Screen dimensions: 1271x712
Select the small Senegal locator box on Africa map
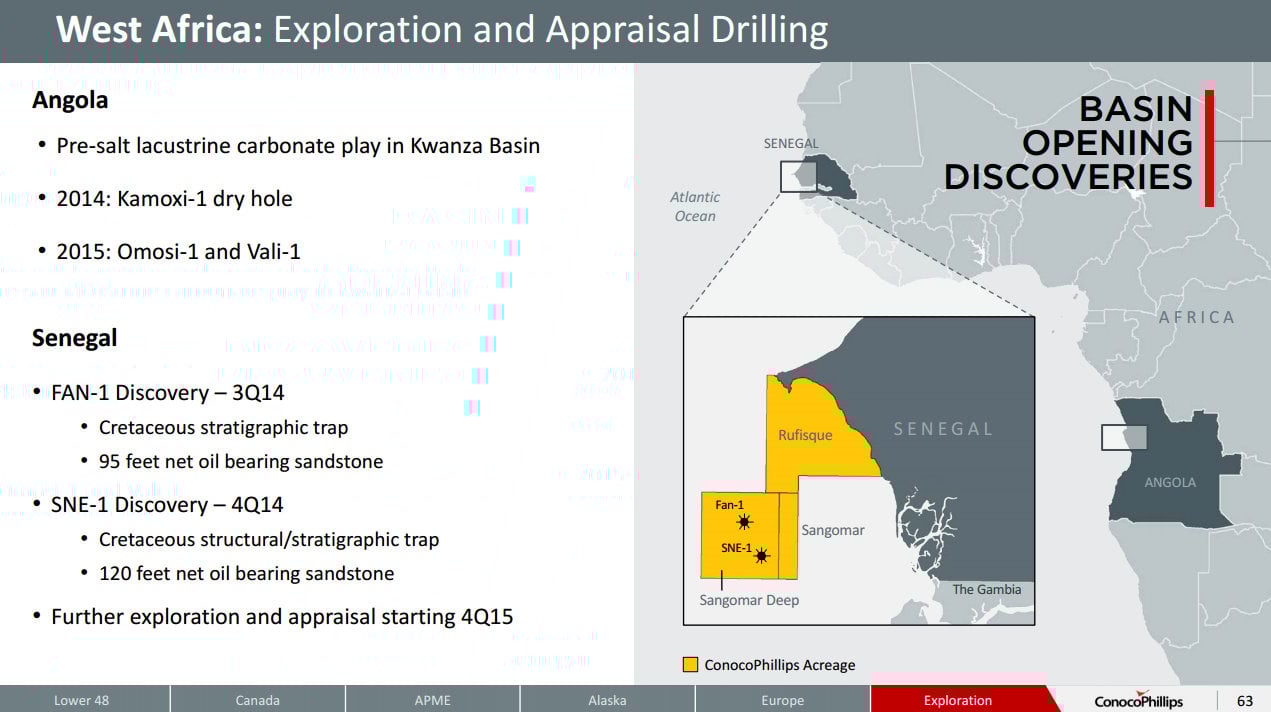[798, 176]
